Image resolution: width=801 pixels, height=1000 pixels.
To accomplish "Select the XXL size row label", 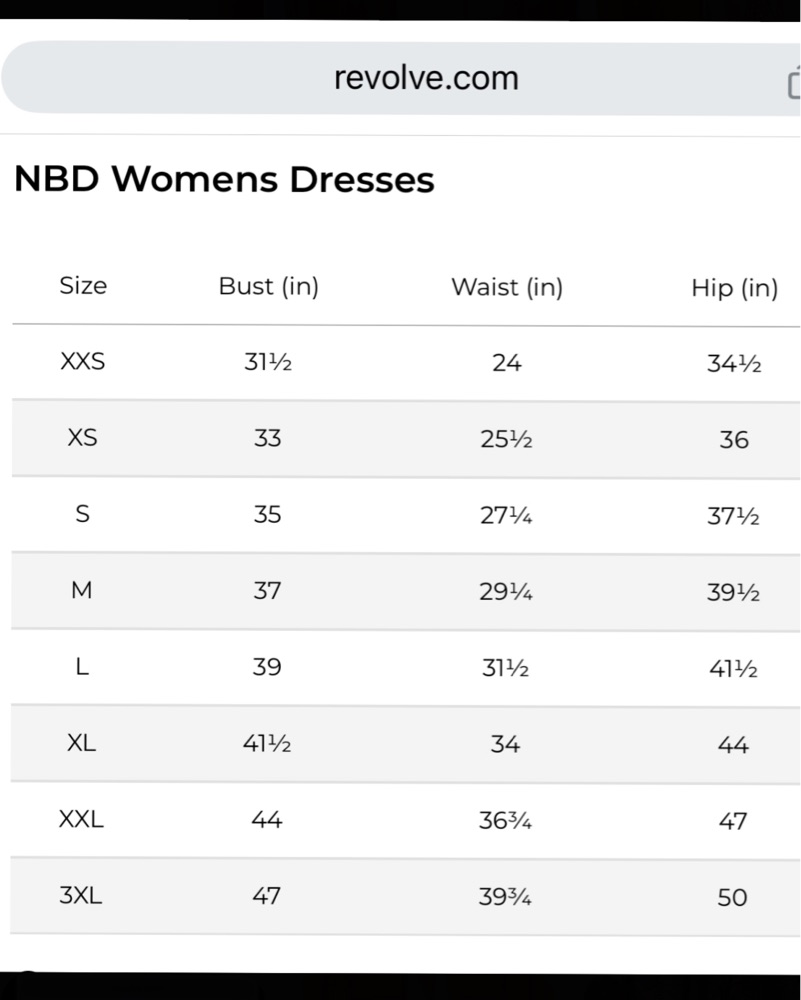I will click(81, 819).
